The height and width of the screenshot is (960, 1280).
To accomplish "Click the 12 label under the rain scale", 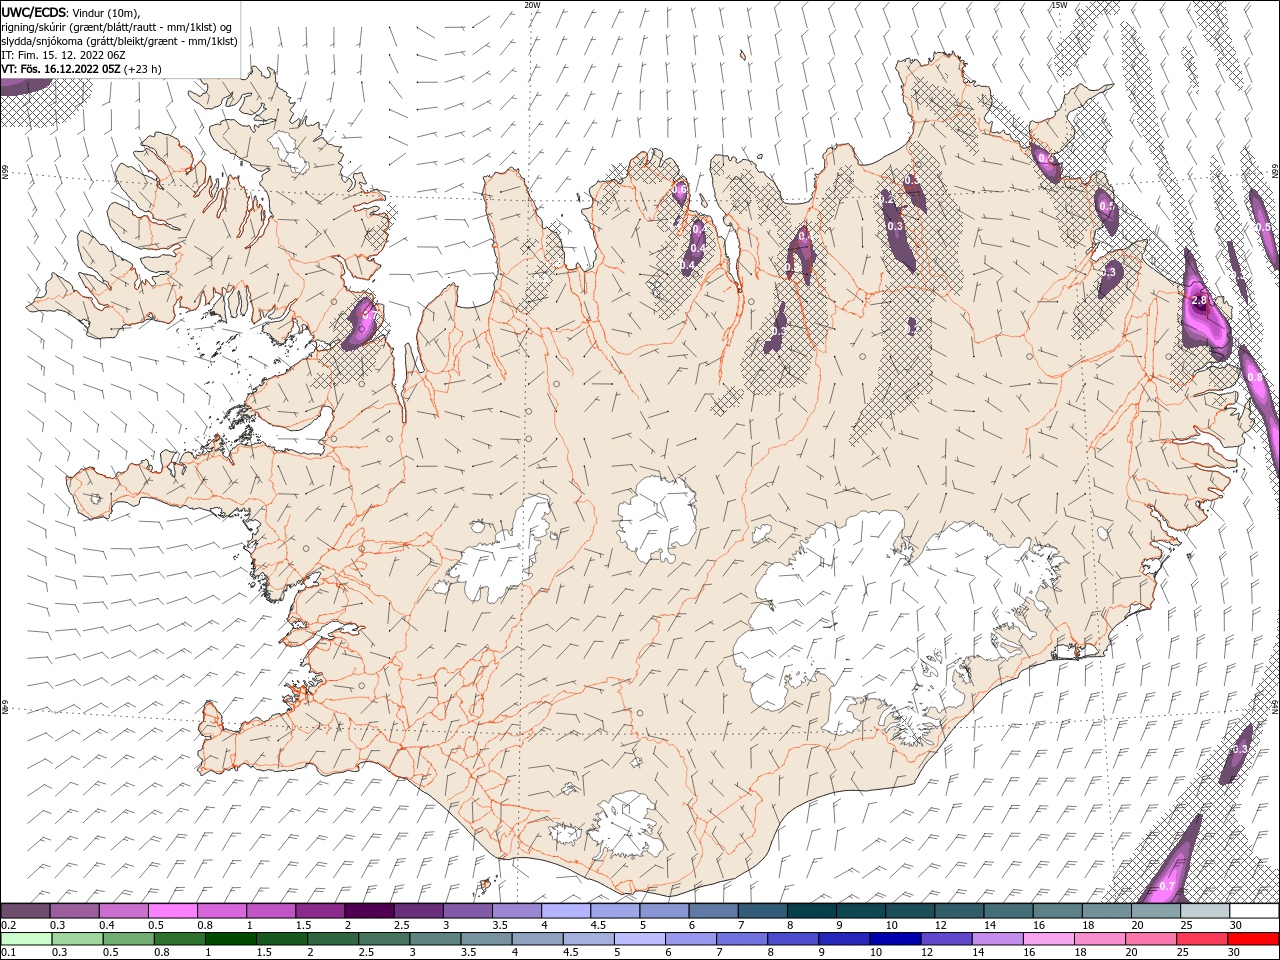I will point(928,953).
